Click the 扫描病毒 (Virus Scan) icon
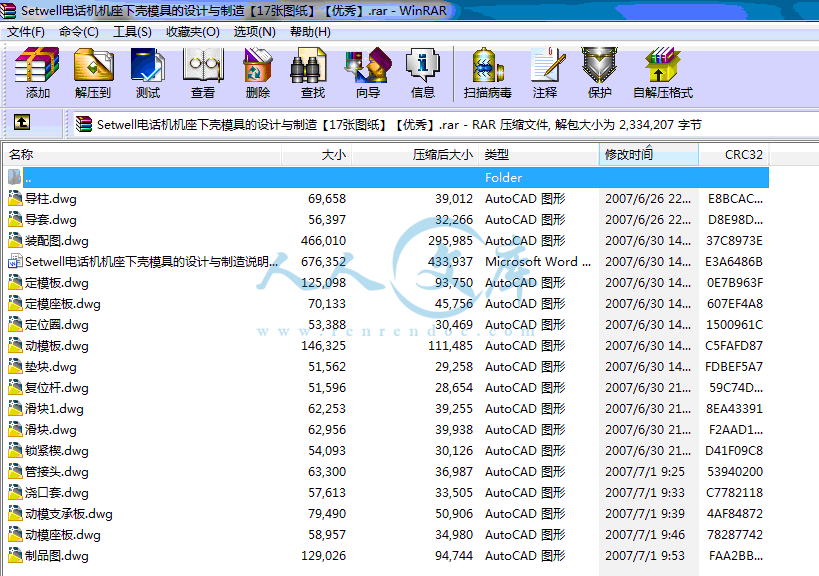 tap(487, 65)
